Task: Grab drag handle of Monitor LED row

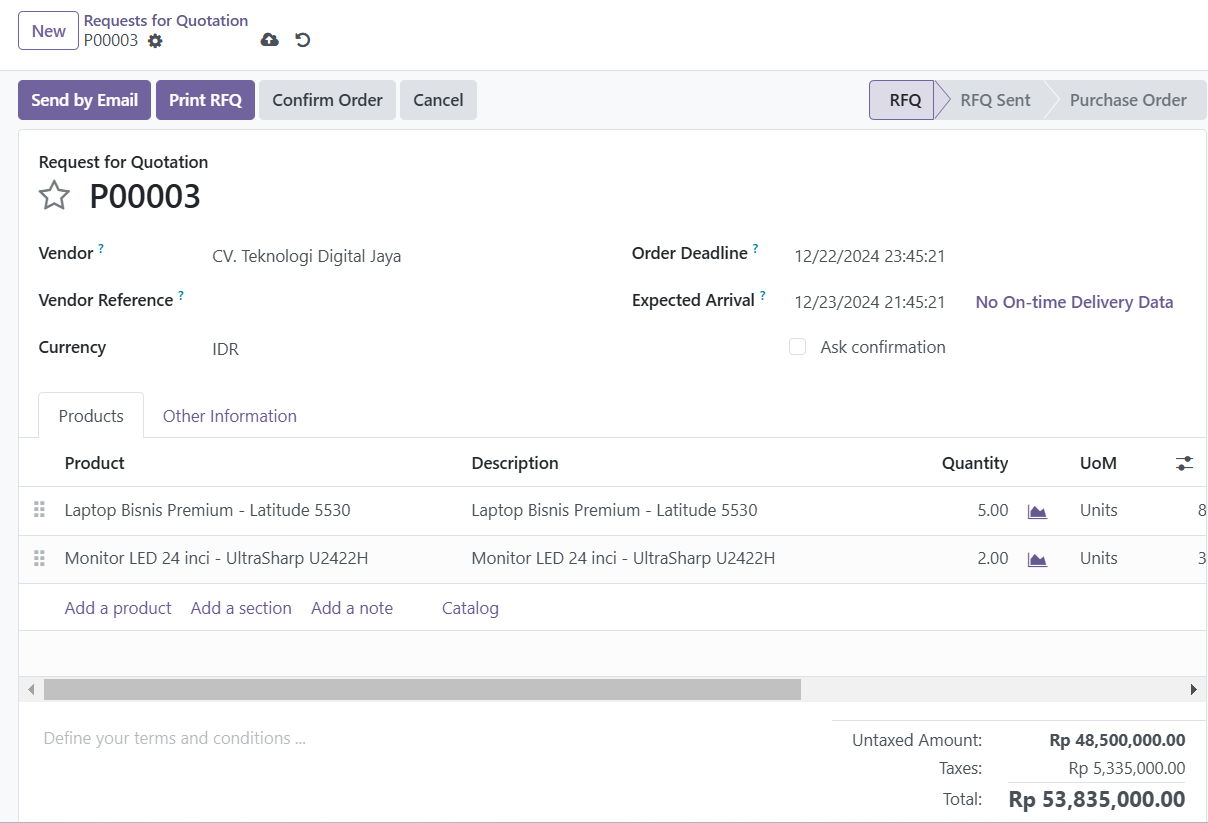Action: pyautogui.click(x=40, y=558)
